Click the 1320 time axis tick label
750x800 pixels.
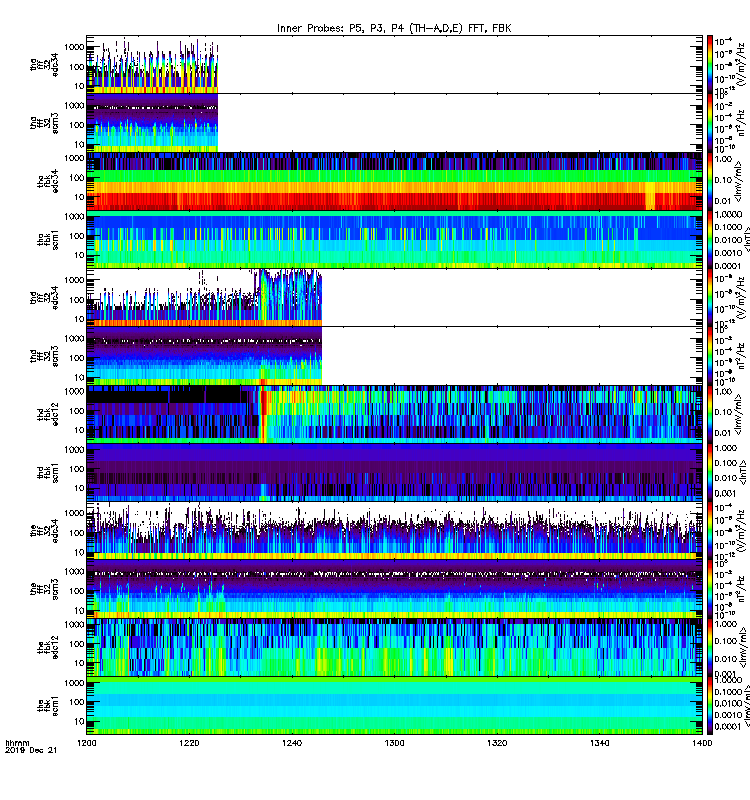497,743
